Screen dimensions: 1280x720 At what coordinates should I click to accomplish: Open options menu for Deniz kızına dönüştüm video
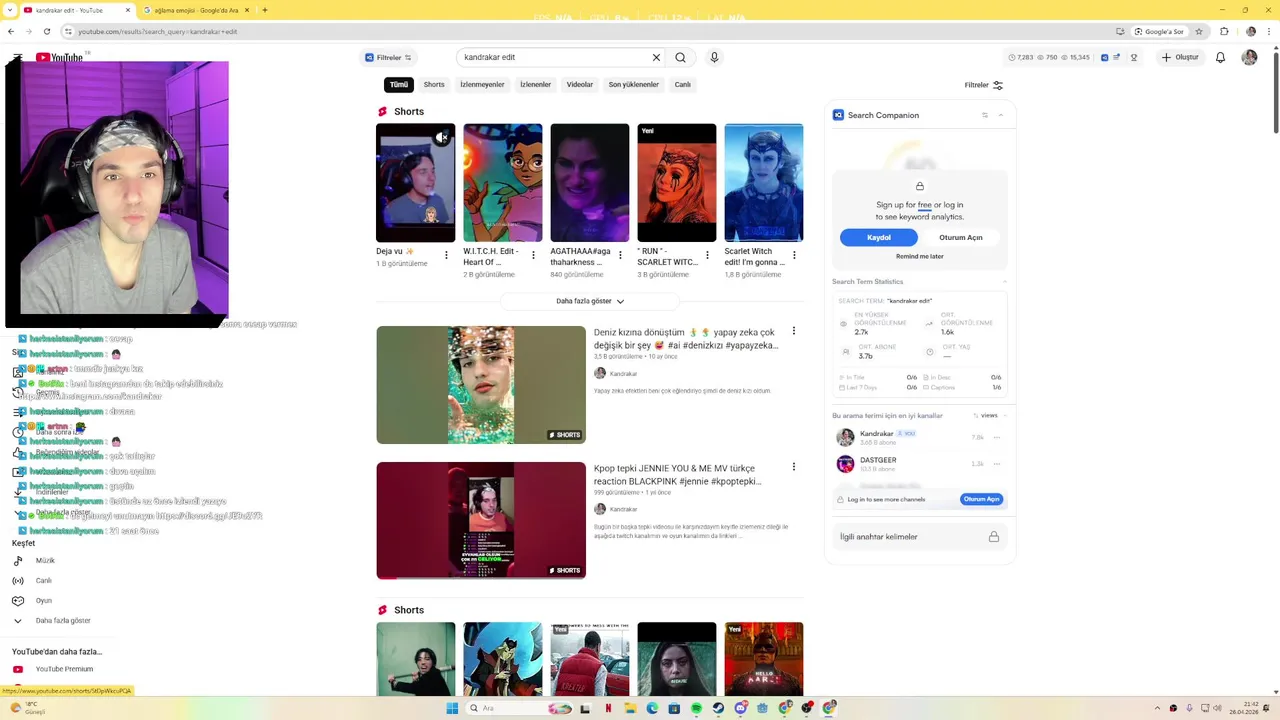click(x=794, y=331)
